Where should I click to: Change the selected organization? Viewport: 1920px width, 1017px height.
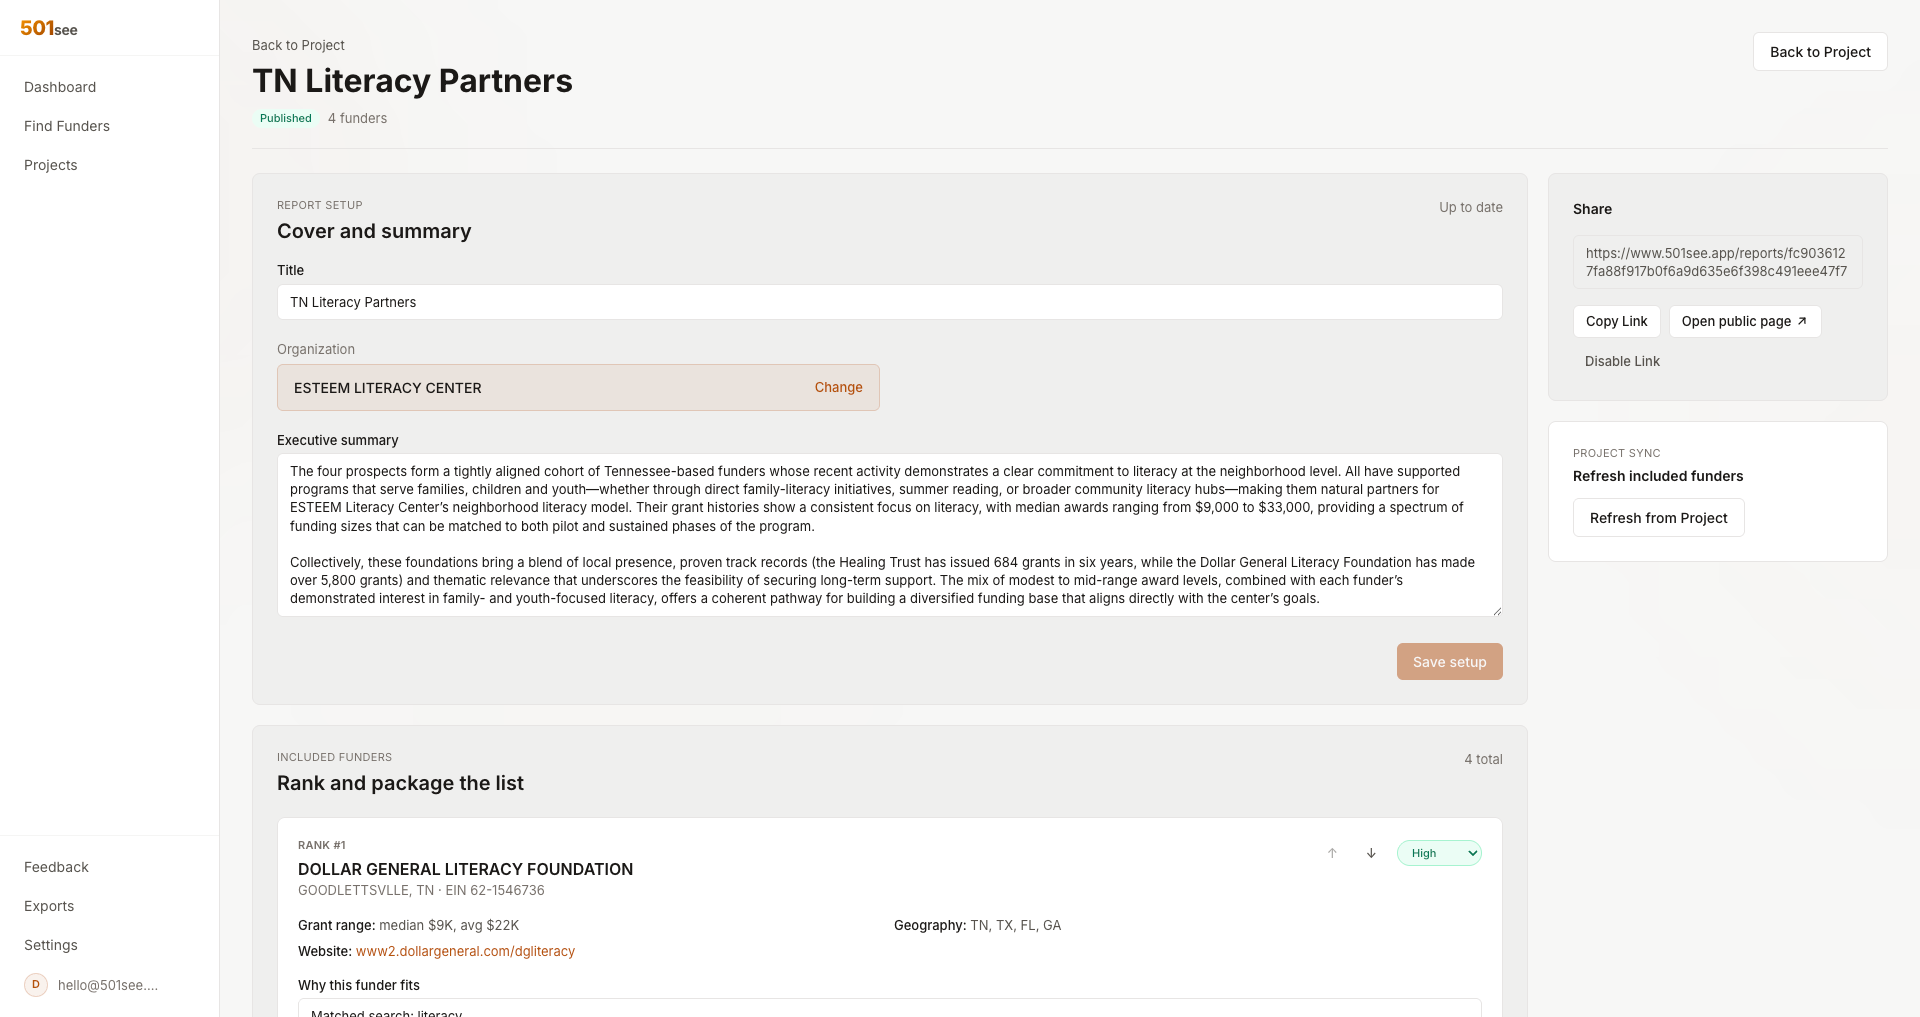tap(838, 387)
